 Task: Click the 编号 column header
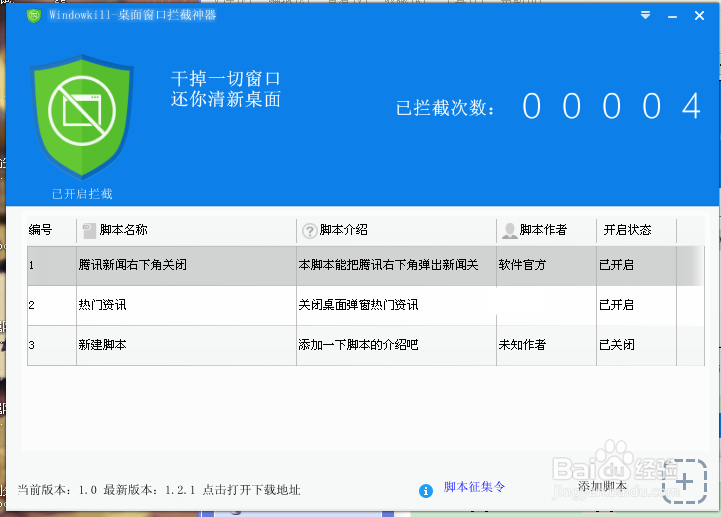pyautogui.click(x=40, y=230)
